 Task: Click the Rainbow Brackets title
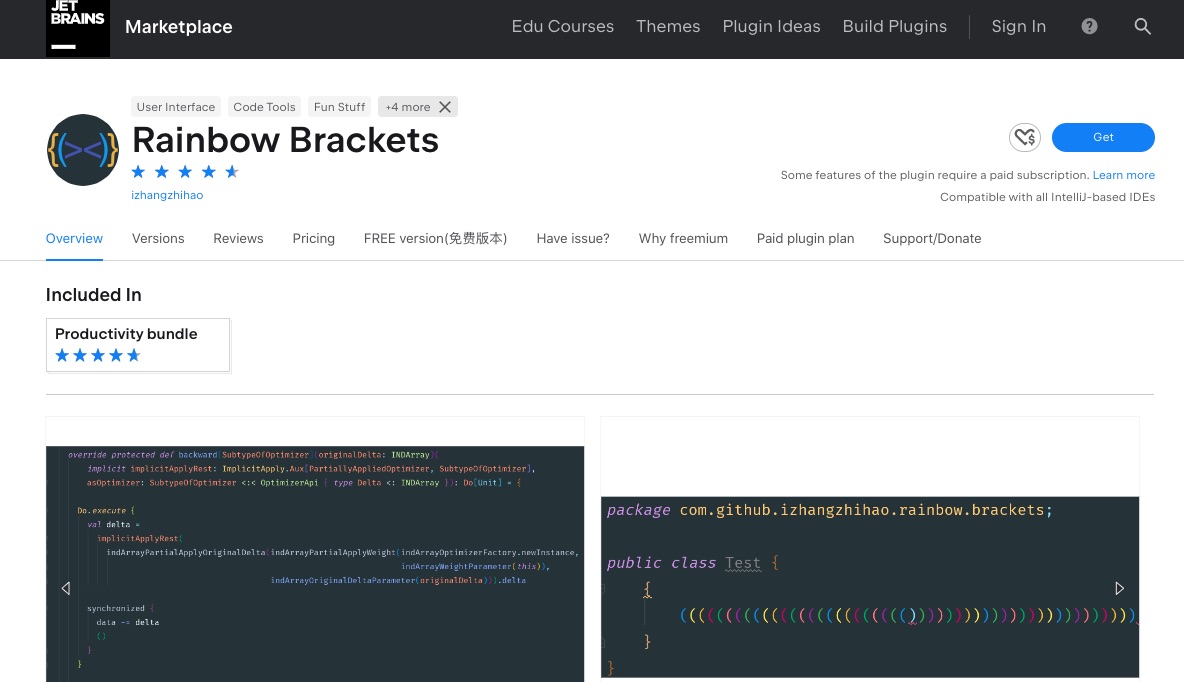[x=285, y=140]
